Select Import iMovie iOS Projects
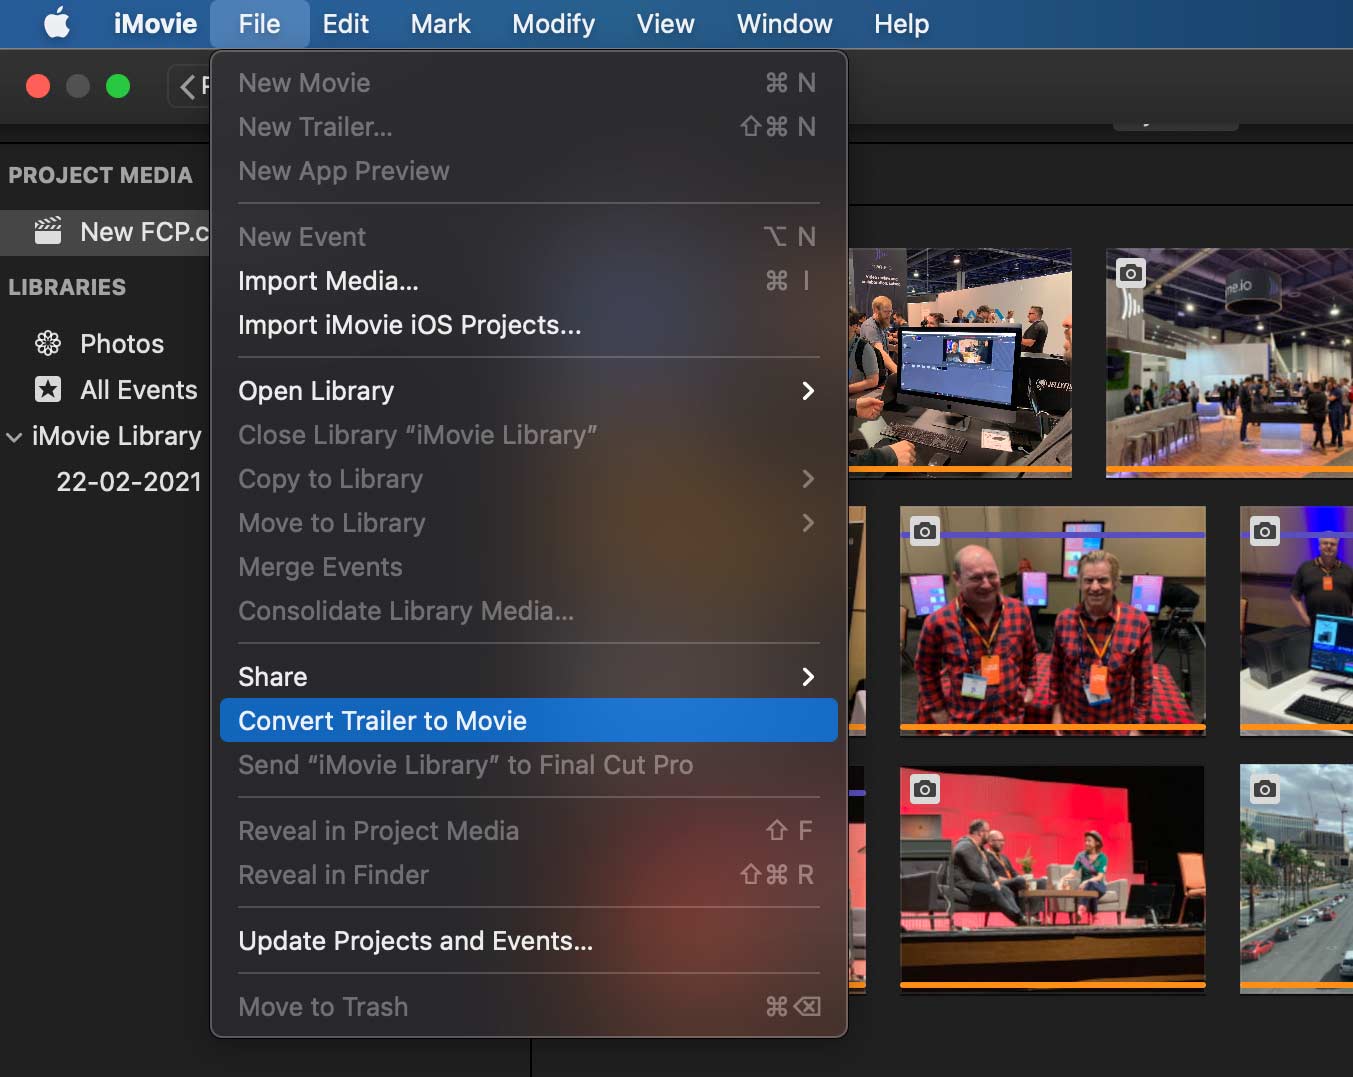The width and height of the screenshot is (1353, 1077). coord(529,325)
